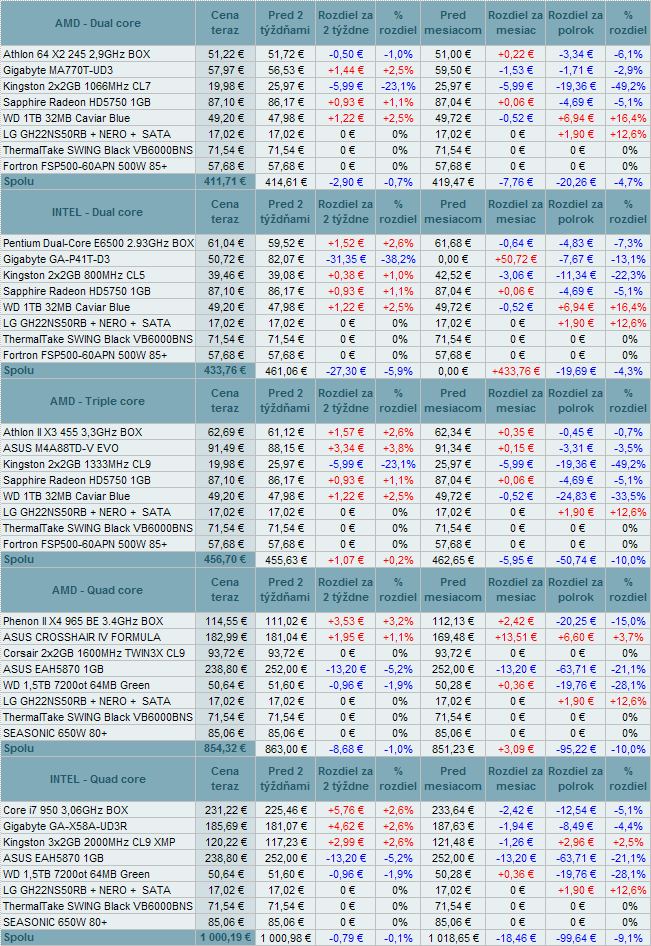Image resolution: width=651 pixels, height=946 pixels.
Task: Click the current price '51,22 €'
Action: pos(226,54)
